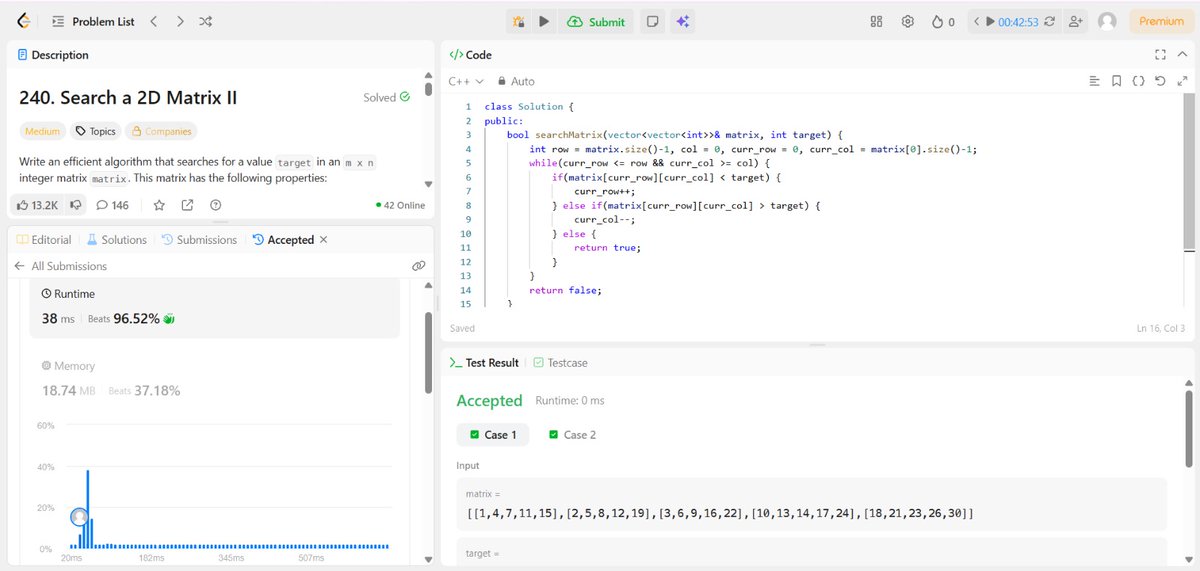Open the AI sparkle assistant icon
The image size is (1200, 571).
click(x=683, y=21)
